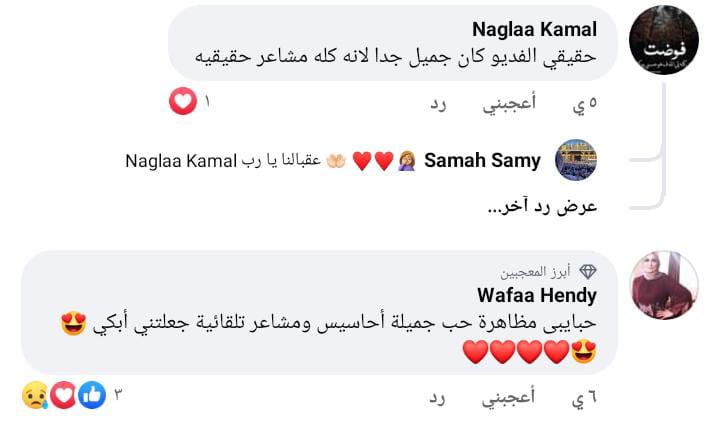Open Samah Samy's profile picture
Screen dimensions: 720x424
tap(575, 160)
